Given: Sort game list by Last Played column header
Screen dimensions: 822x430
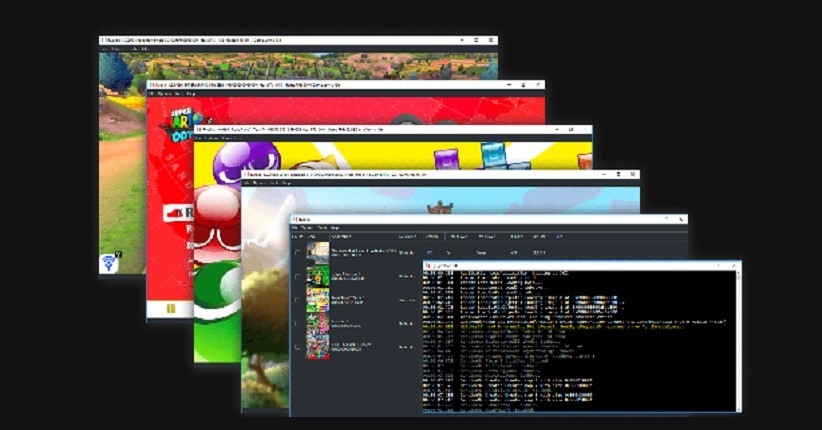Looking at the screenshot, I should pos(487,236).
